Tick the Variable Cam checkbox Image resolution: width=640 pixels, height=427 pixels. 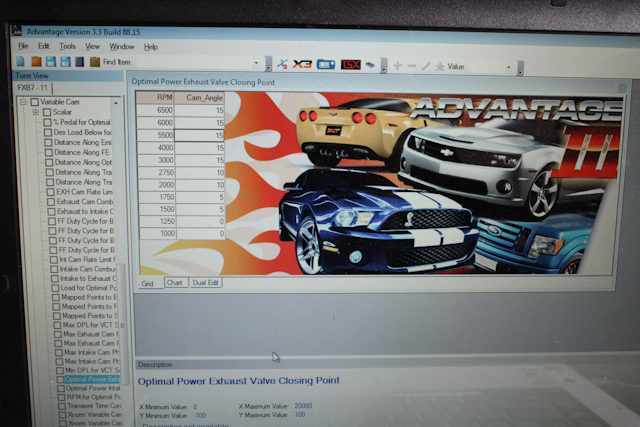point(35,102)
